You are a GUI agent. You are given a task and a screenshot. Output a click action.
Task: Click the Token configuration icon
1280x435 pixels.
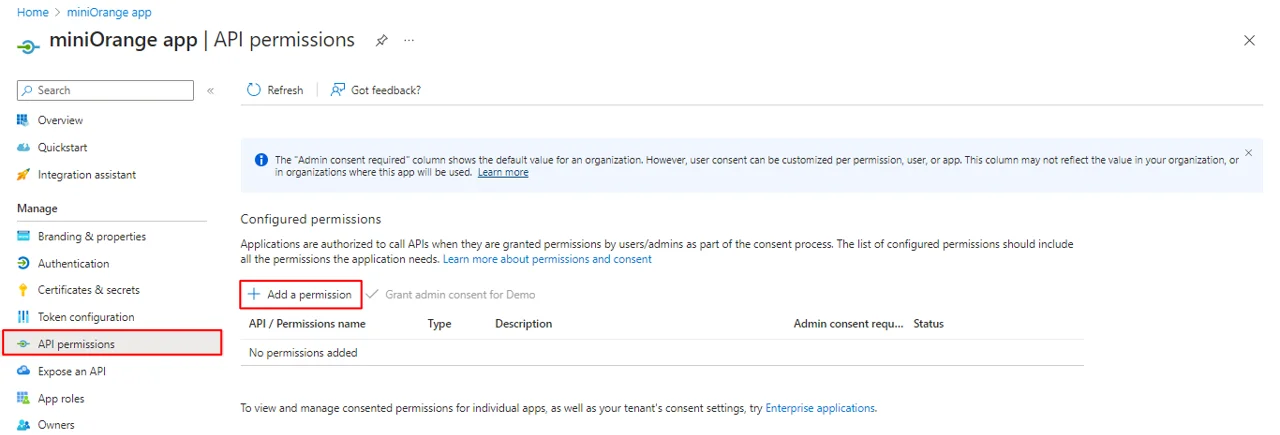tap(24, 317)
